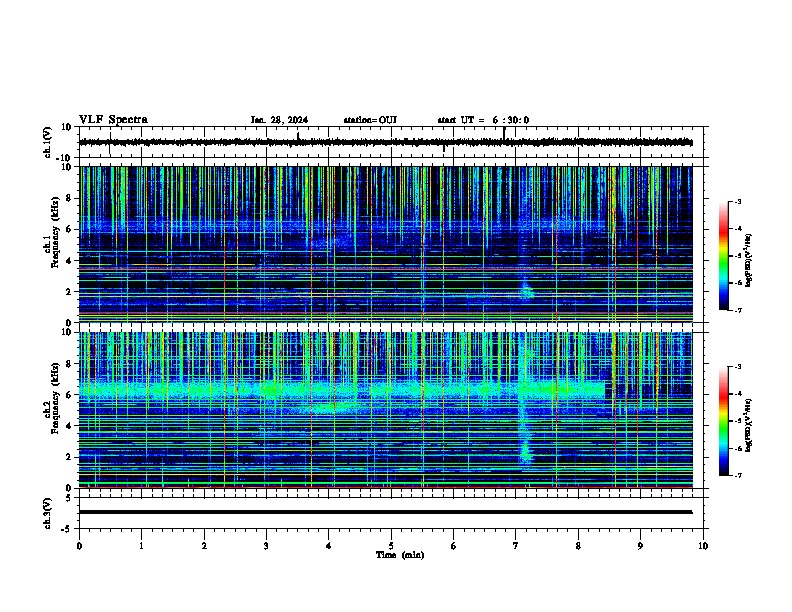Click the ch.2 spectrogram color scale bar
The width and height of the screenshot is (792, 612).
tap(723, 421)
